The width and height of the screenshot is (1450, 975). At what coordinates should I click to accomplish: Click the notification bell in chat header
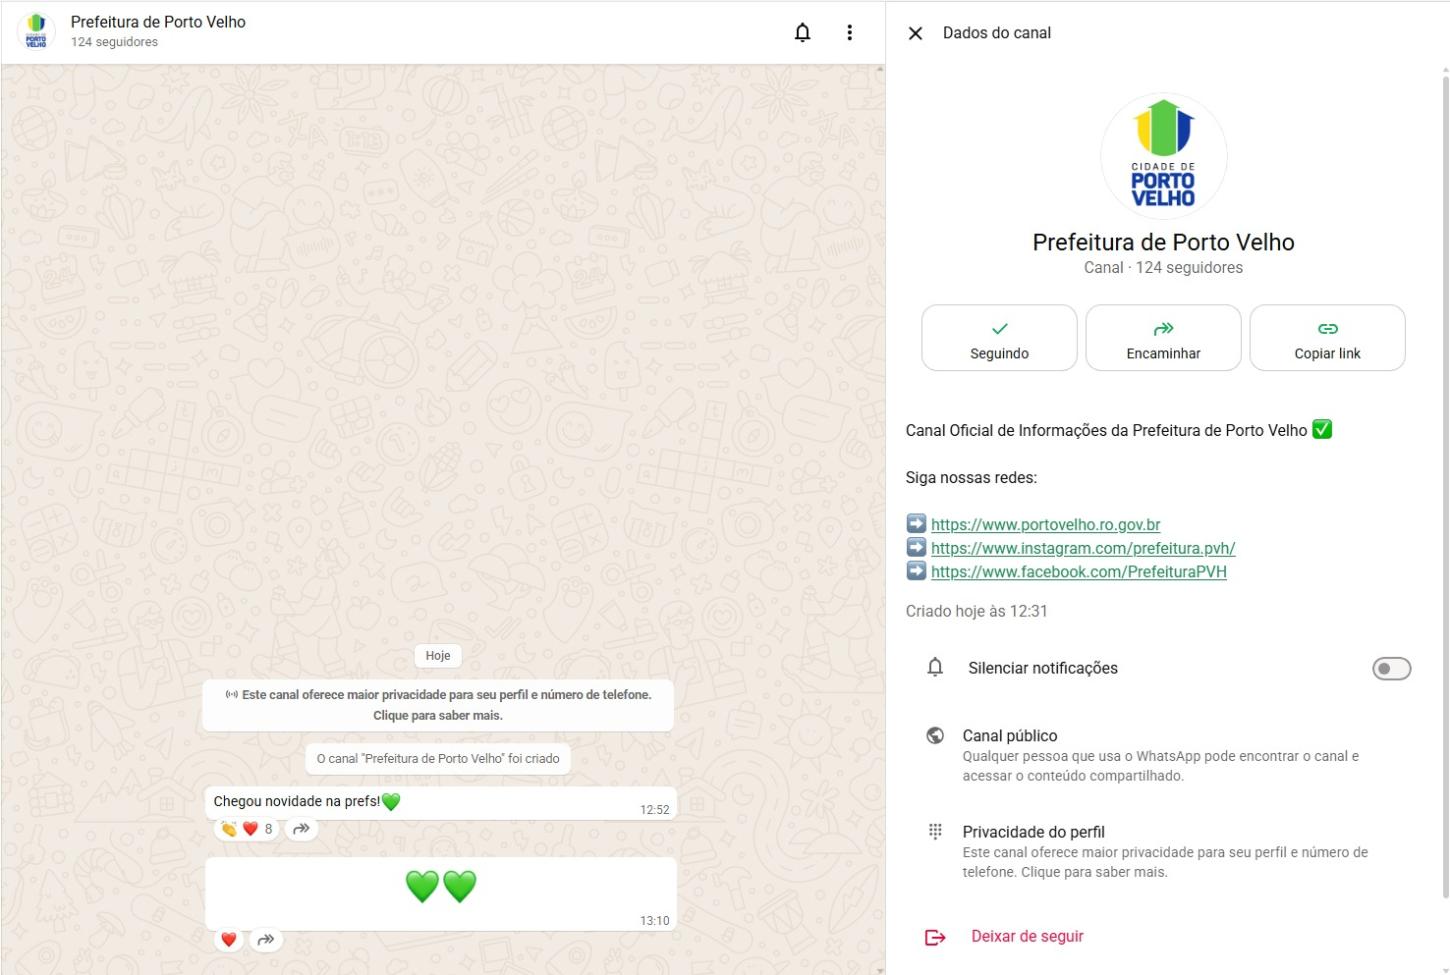point(802,33)
